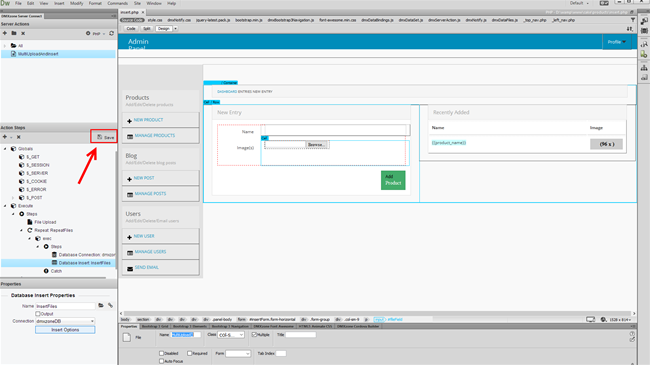This screenshot has width=650, height=365.
Task: Check the Required checkbox
Action: pos(189,353)
